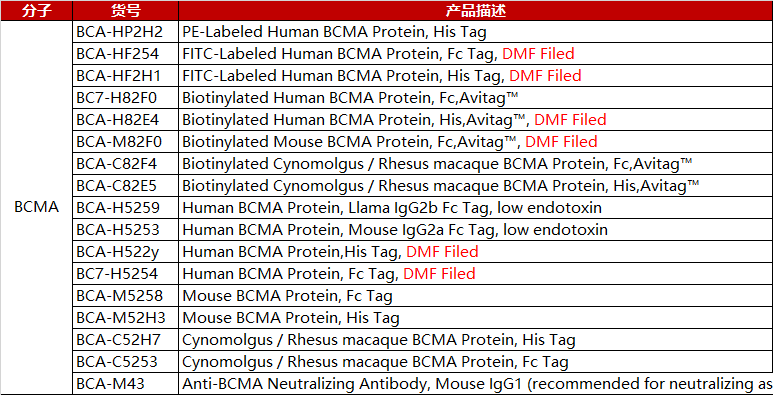
Task: Open catalog number BC7-H82F0
Action: click(x=125, y=98)
